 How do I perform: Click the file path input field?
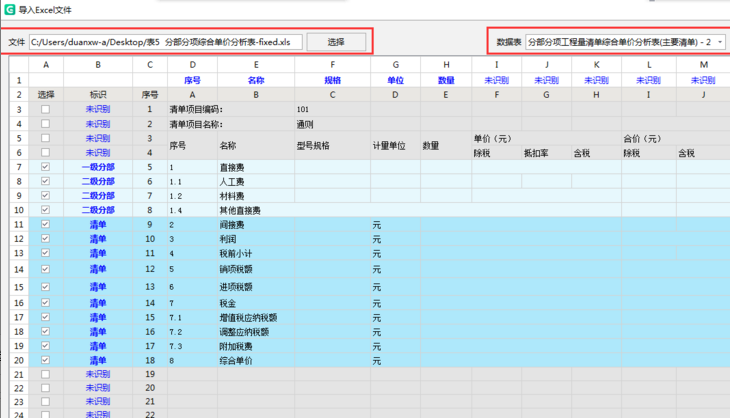point(166,42)
